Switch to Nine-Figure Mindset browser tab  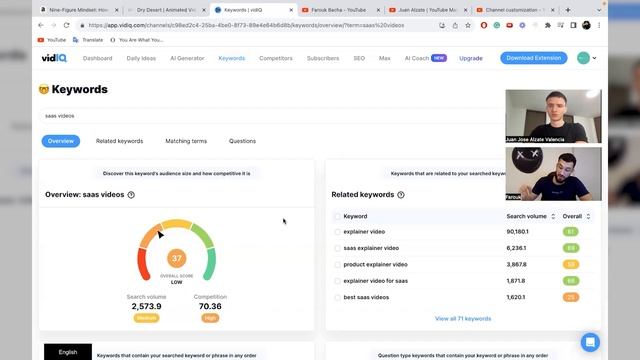[x=79, y=10]
